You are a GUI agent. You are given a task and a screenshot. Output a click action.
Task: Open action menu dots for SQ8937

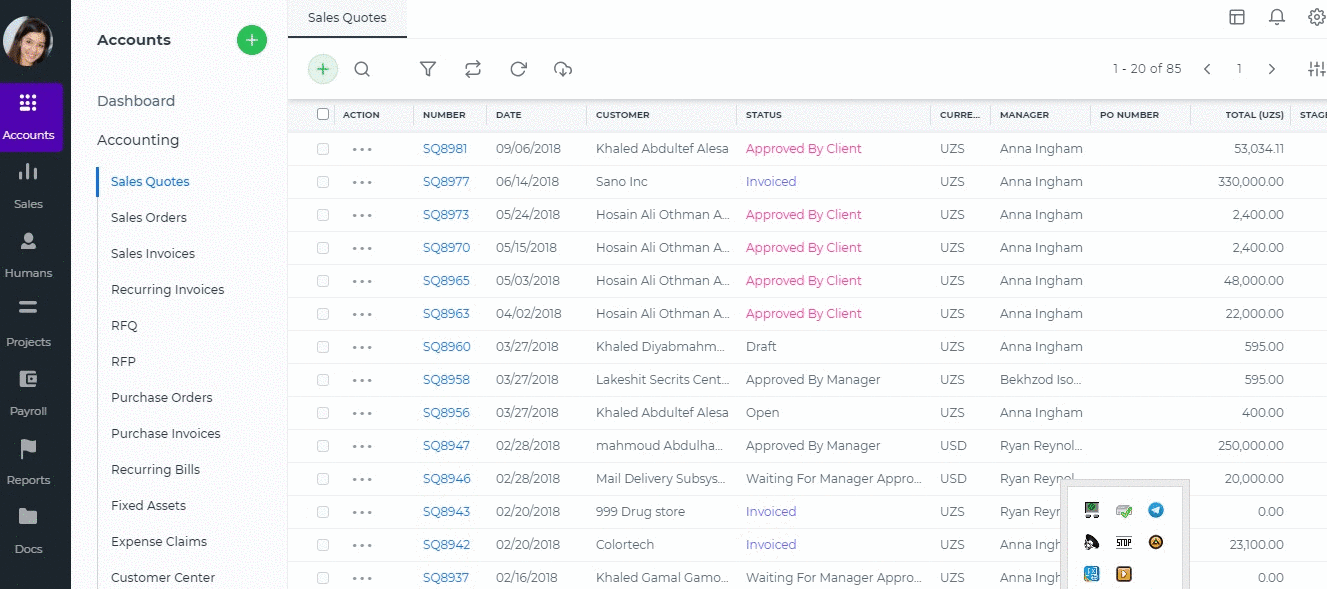tap(362, 578)
